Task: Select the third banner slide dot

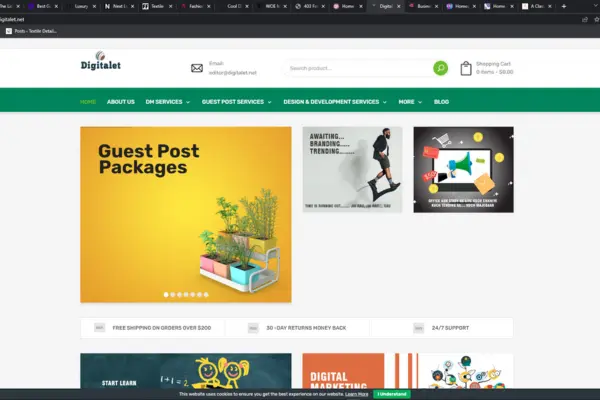Action: point(179,294)
